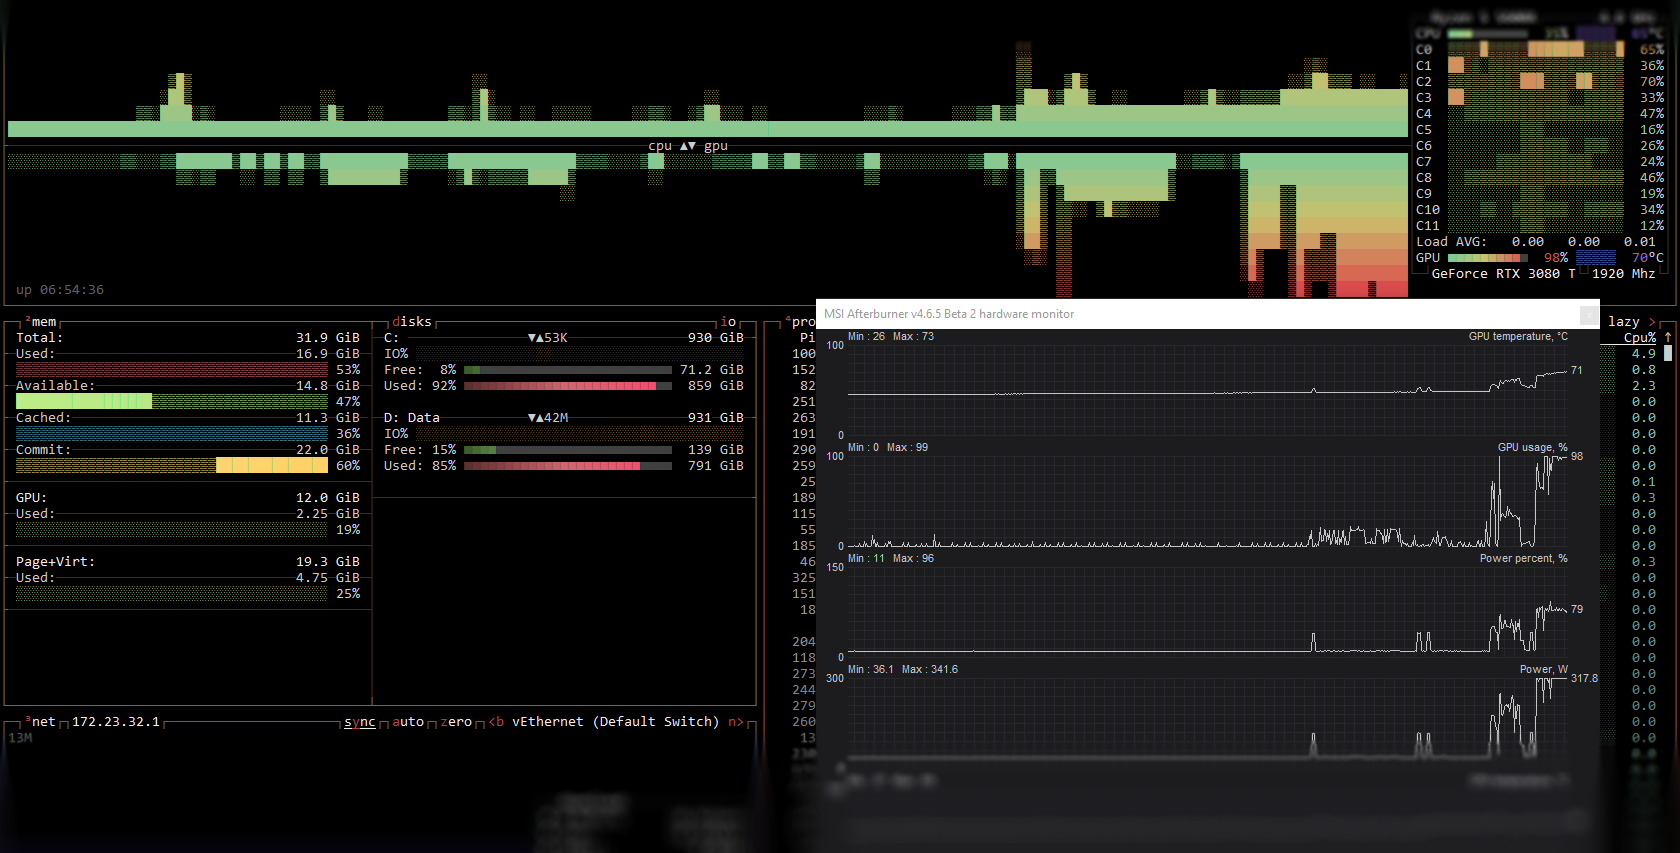Screen dimensions: 1680x853
Task: Click the 'gpu' graph label
Action: click(x=716, y=146)
